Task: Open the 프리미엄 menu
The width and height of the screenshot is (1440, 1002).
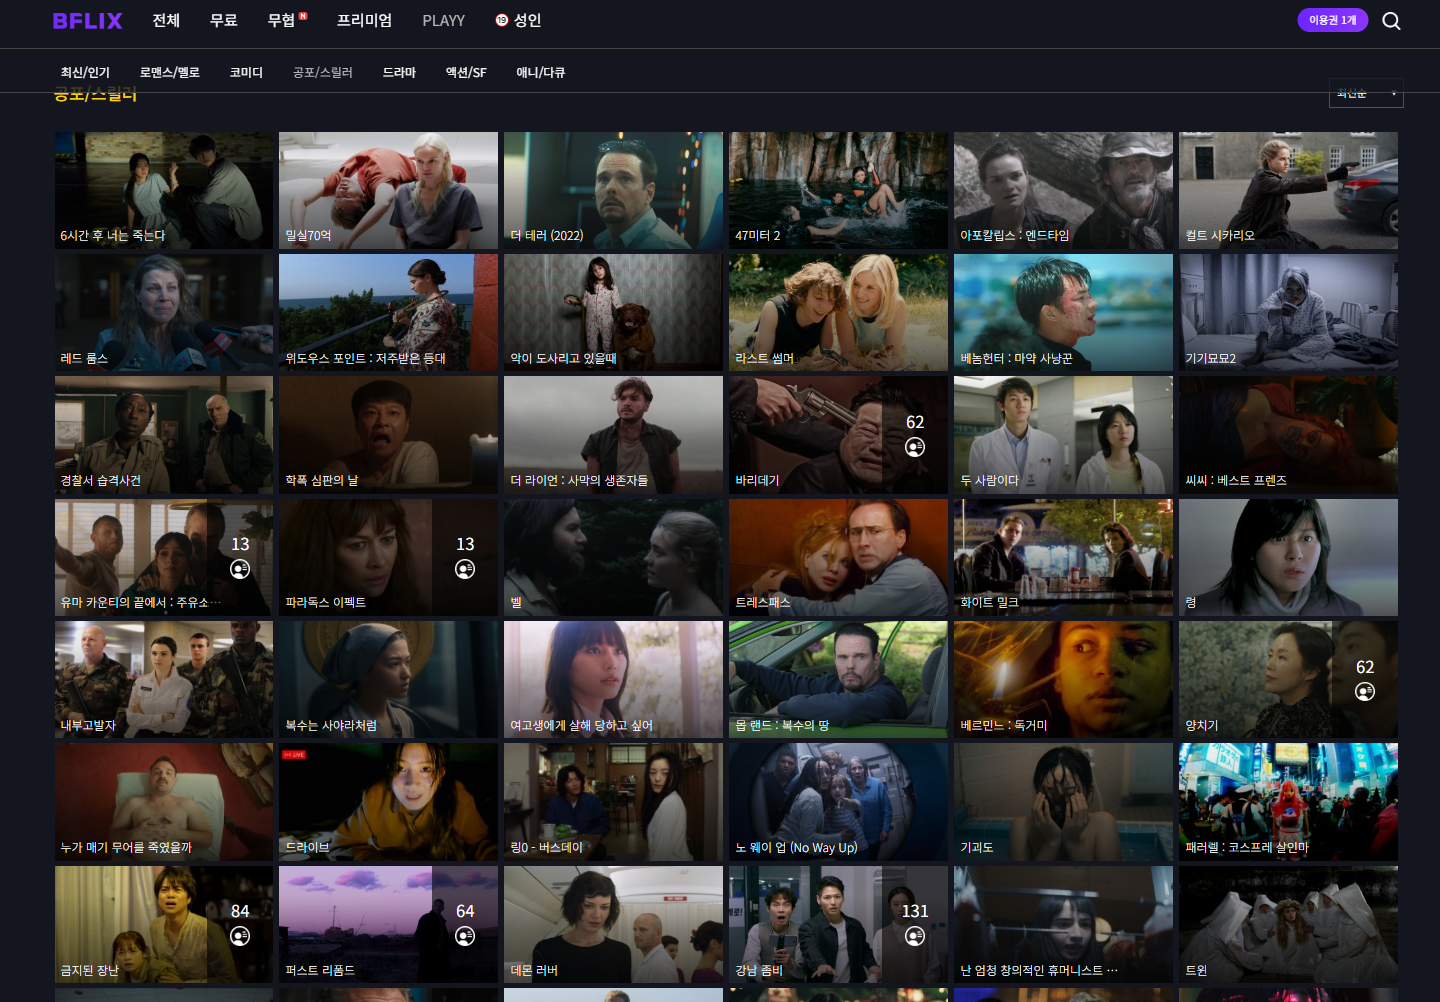Action: click(364, 20)
